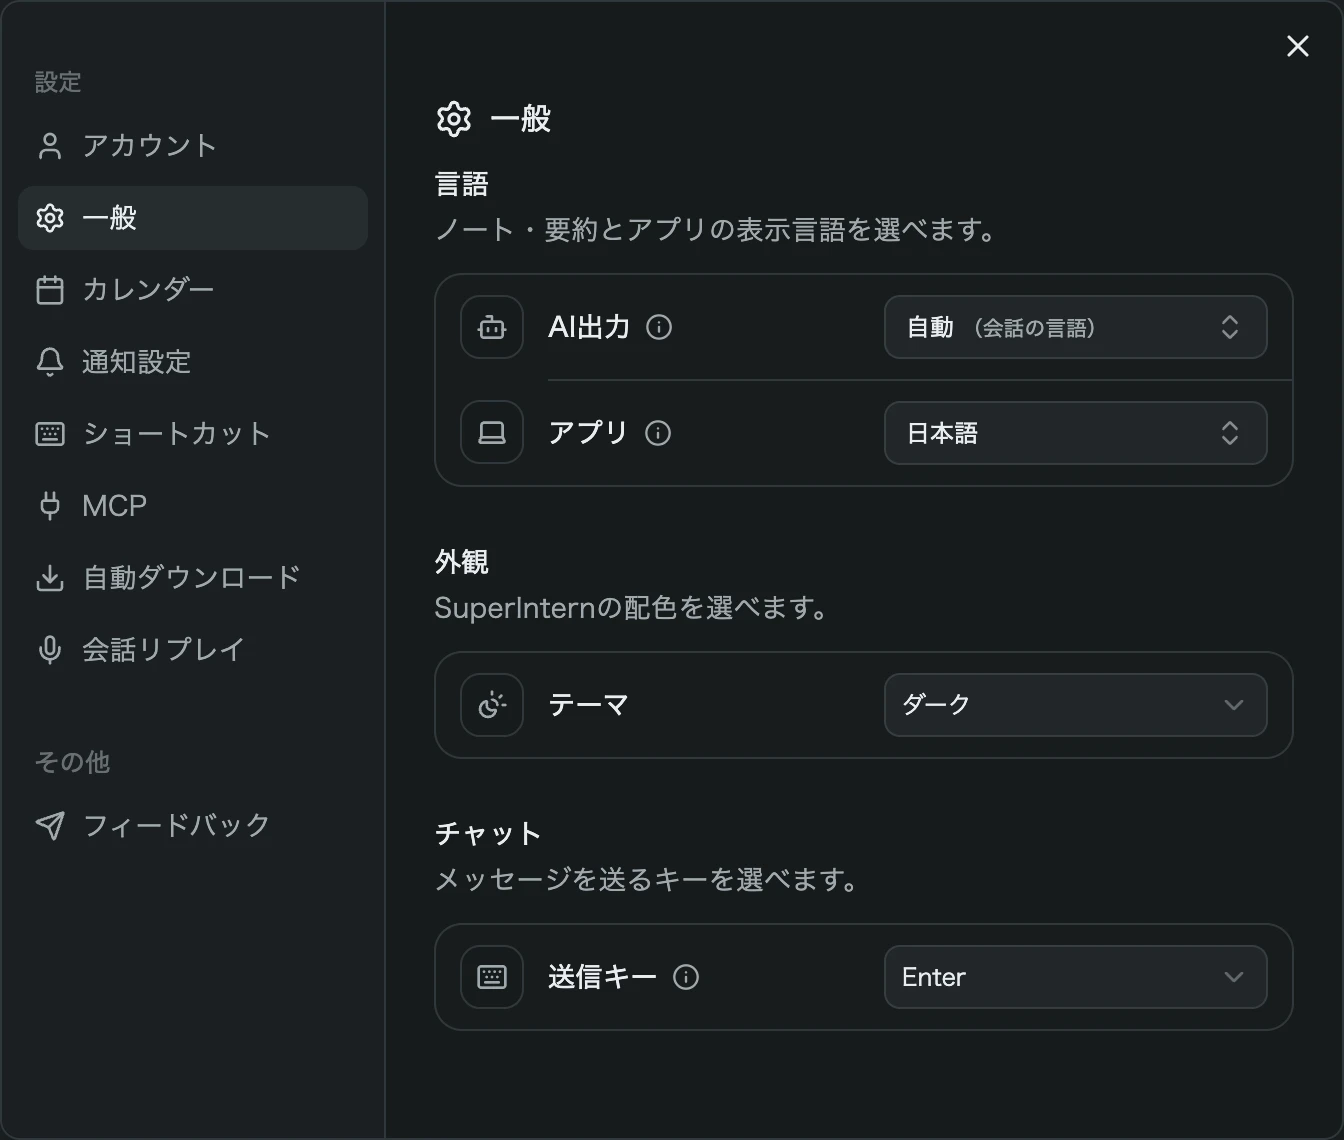Screen dimensions: 1344x1140
Task: Click the SuperInternの配色を選べます description text
Action: [x=631, y=608]
